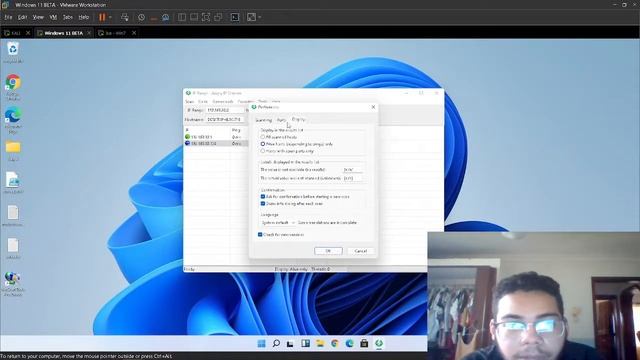Viewport: 640px width, 360px height.
Task: Switch to the Scanning tab in Preferences
Action: tap(264, 120)
